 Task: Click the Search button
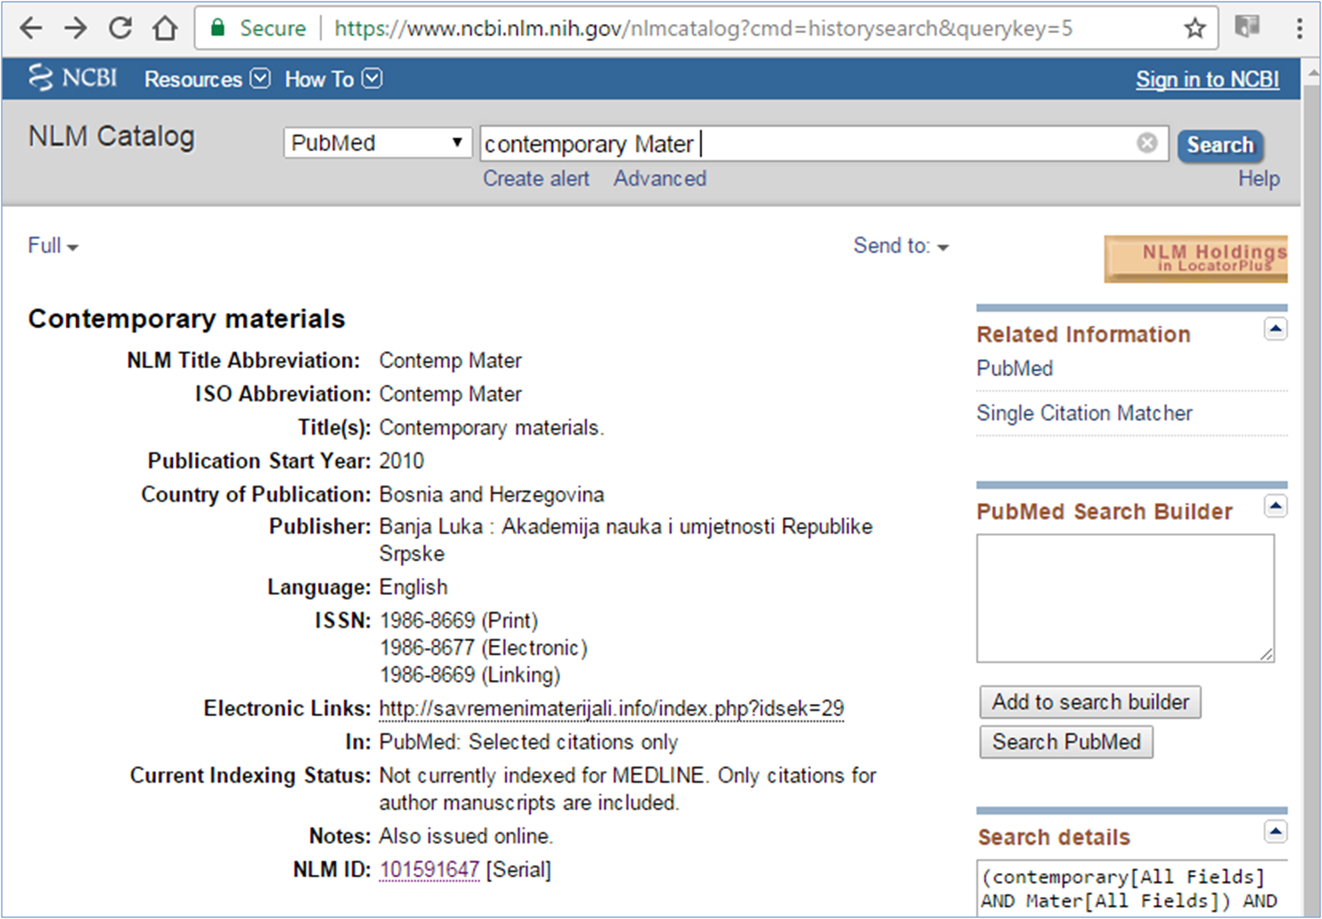[1220, 145]
